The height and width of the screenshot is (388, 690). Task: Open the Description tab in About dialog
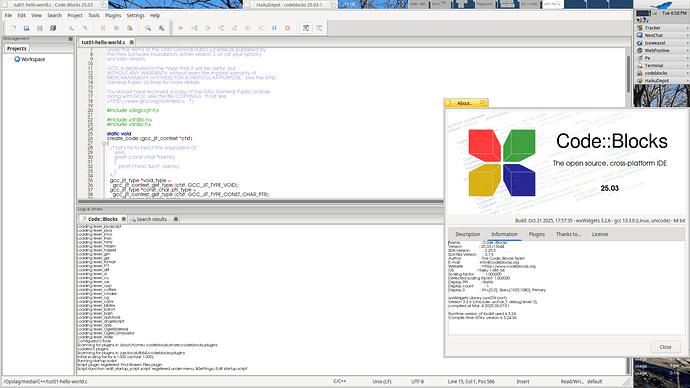467,234
